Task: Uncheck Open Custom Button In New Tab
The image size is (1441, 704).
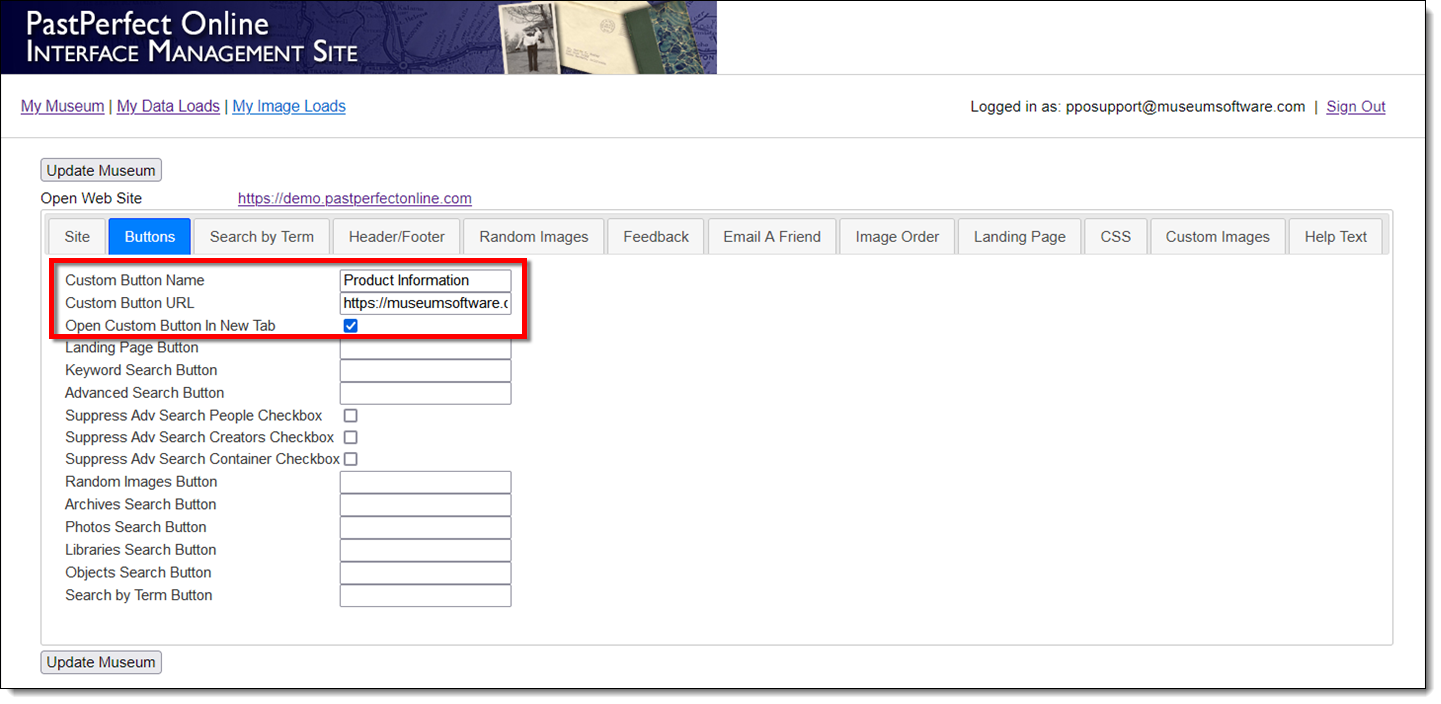Action: point(350,326)
